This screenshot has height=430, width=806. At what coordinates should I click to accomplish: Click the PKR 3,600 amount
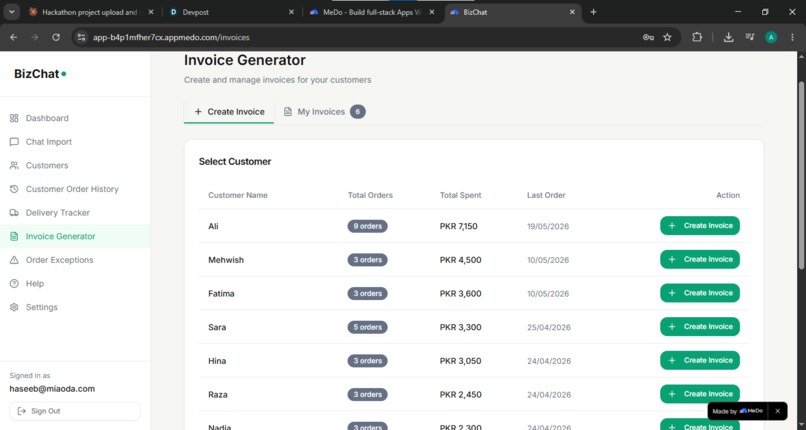(x=461, y=293)
